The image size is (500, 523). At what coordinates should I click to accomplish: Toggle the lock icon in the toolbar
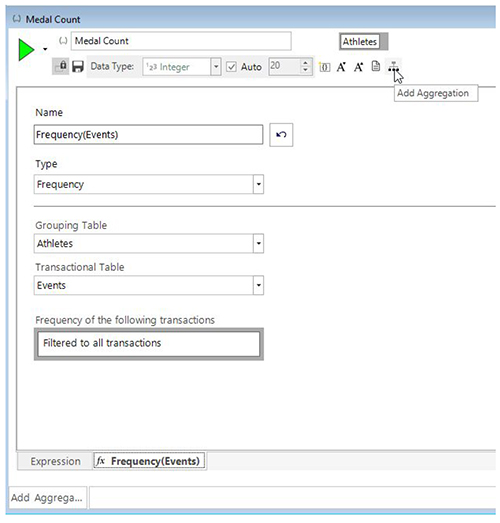[61, 66]
